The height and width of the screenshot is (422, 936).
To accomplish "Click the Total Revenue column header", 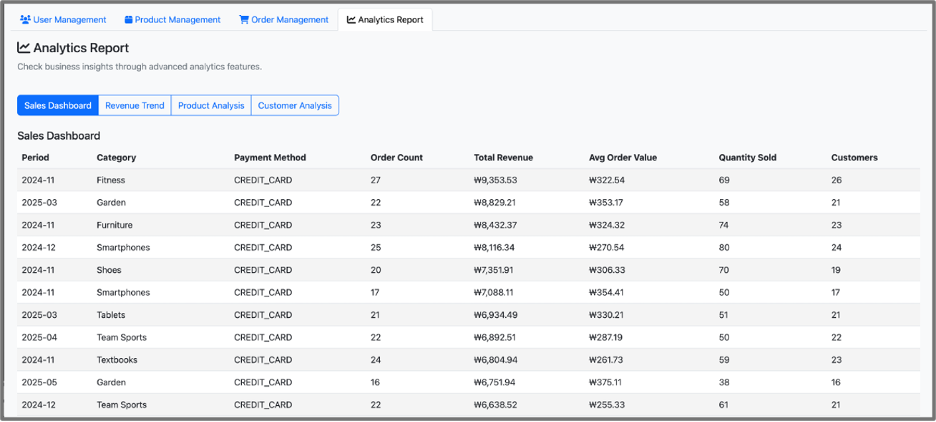I will click(503, 158).
